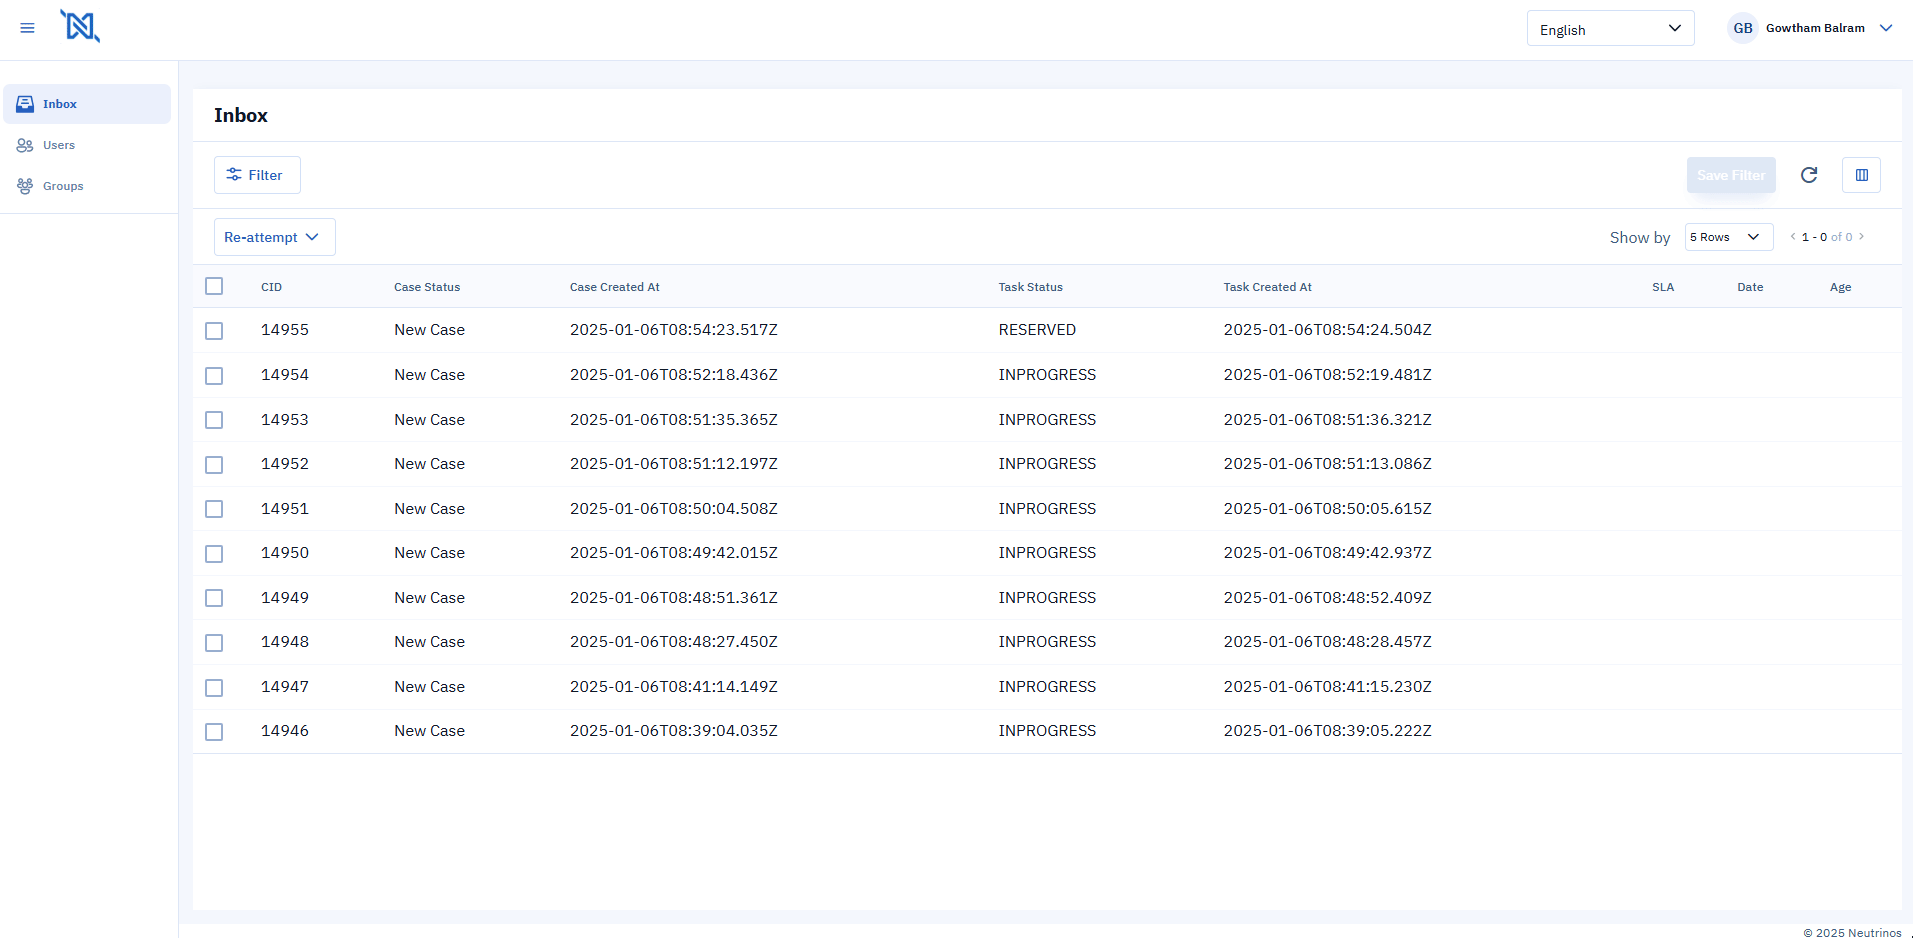Open the 5 Rows page size dropdown
The width and height of the screenshot is (1913, 938).
click(x=1727, y=237)
